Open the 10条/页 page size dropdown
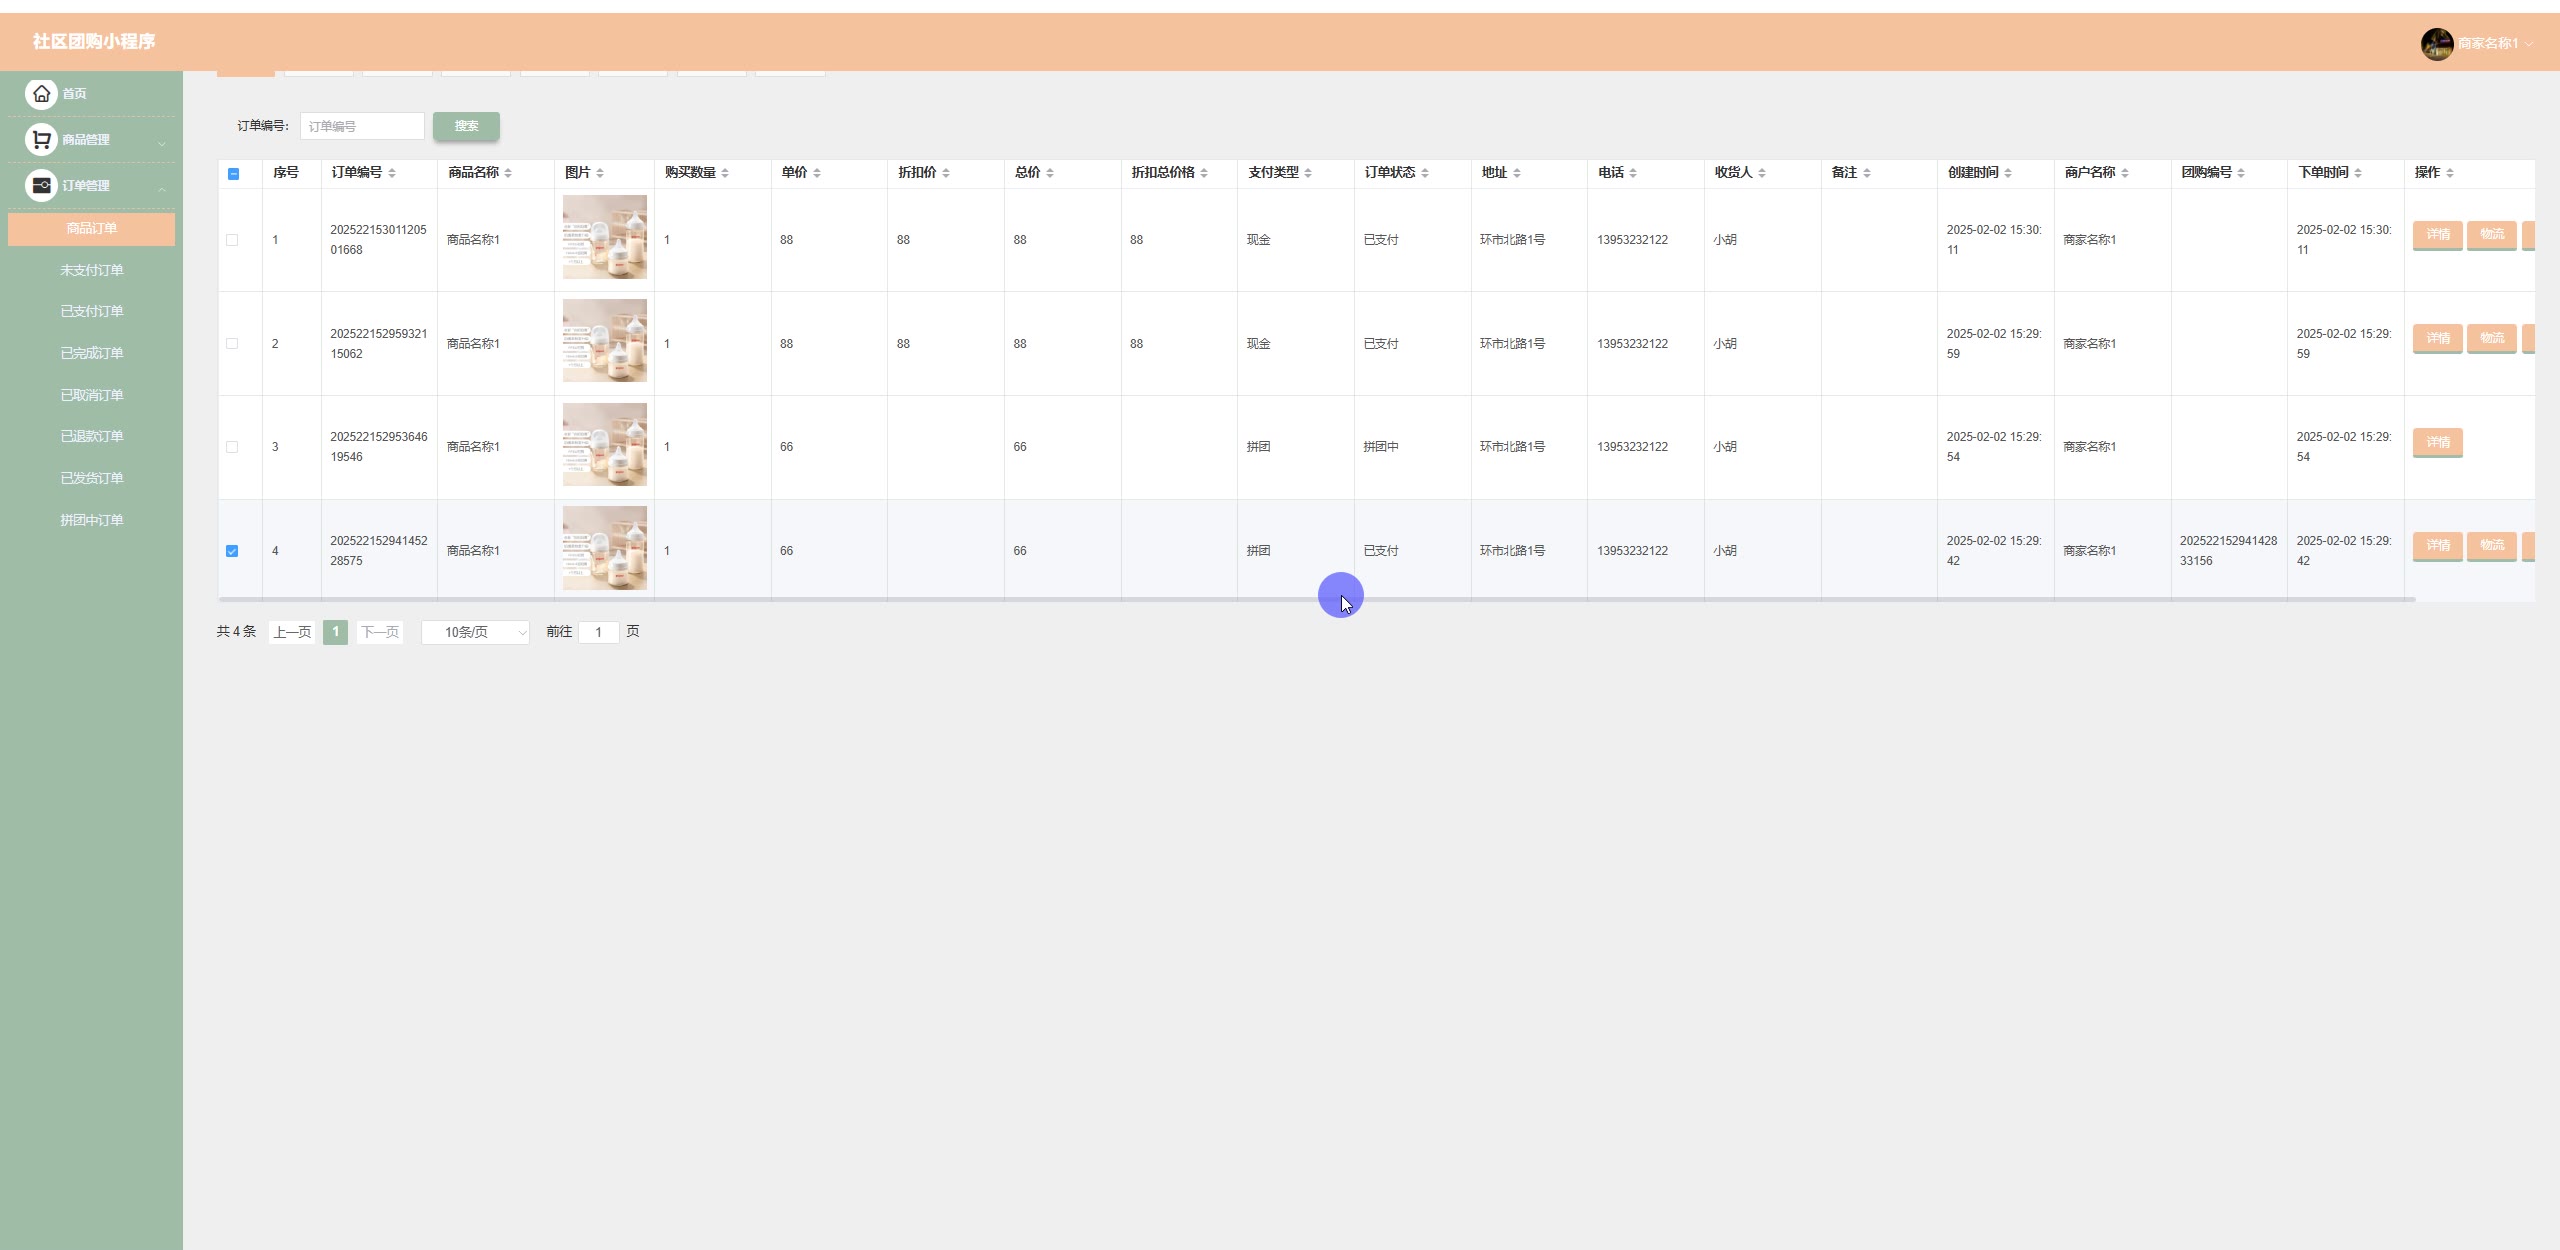The width and height of the screenshot is (2560, 1250). [x=475, y=632]
